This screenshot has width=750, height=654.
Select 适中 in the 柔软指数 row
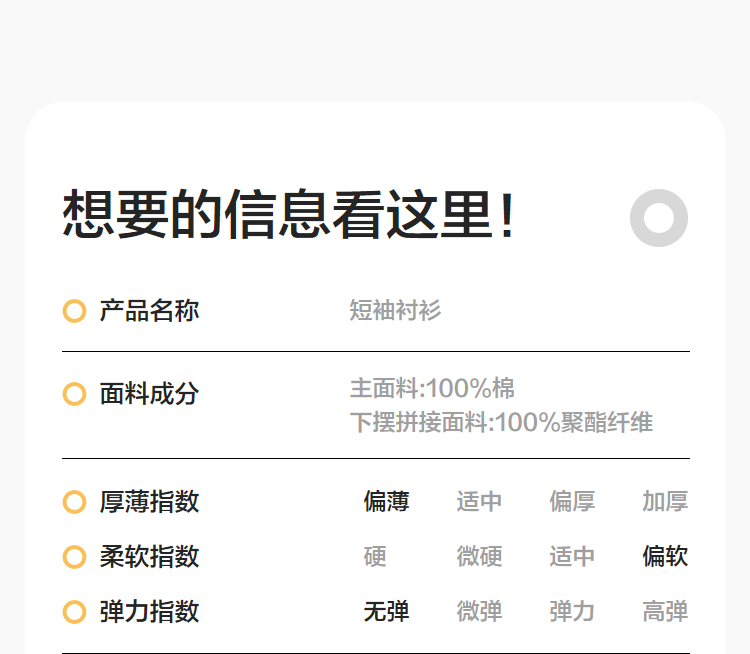point(572,556)
